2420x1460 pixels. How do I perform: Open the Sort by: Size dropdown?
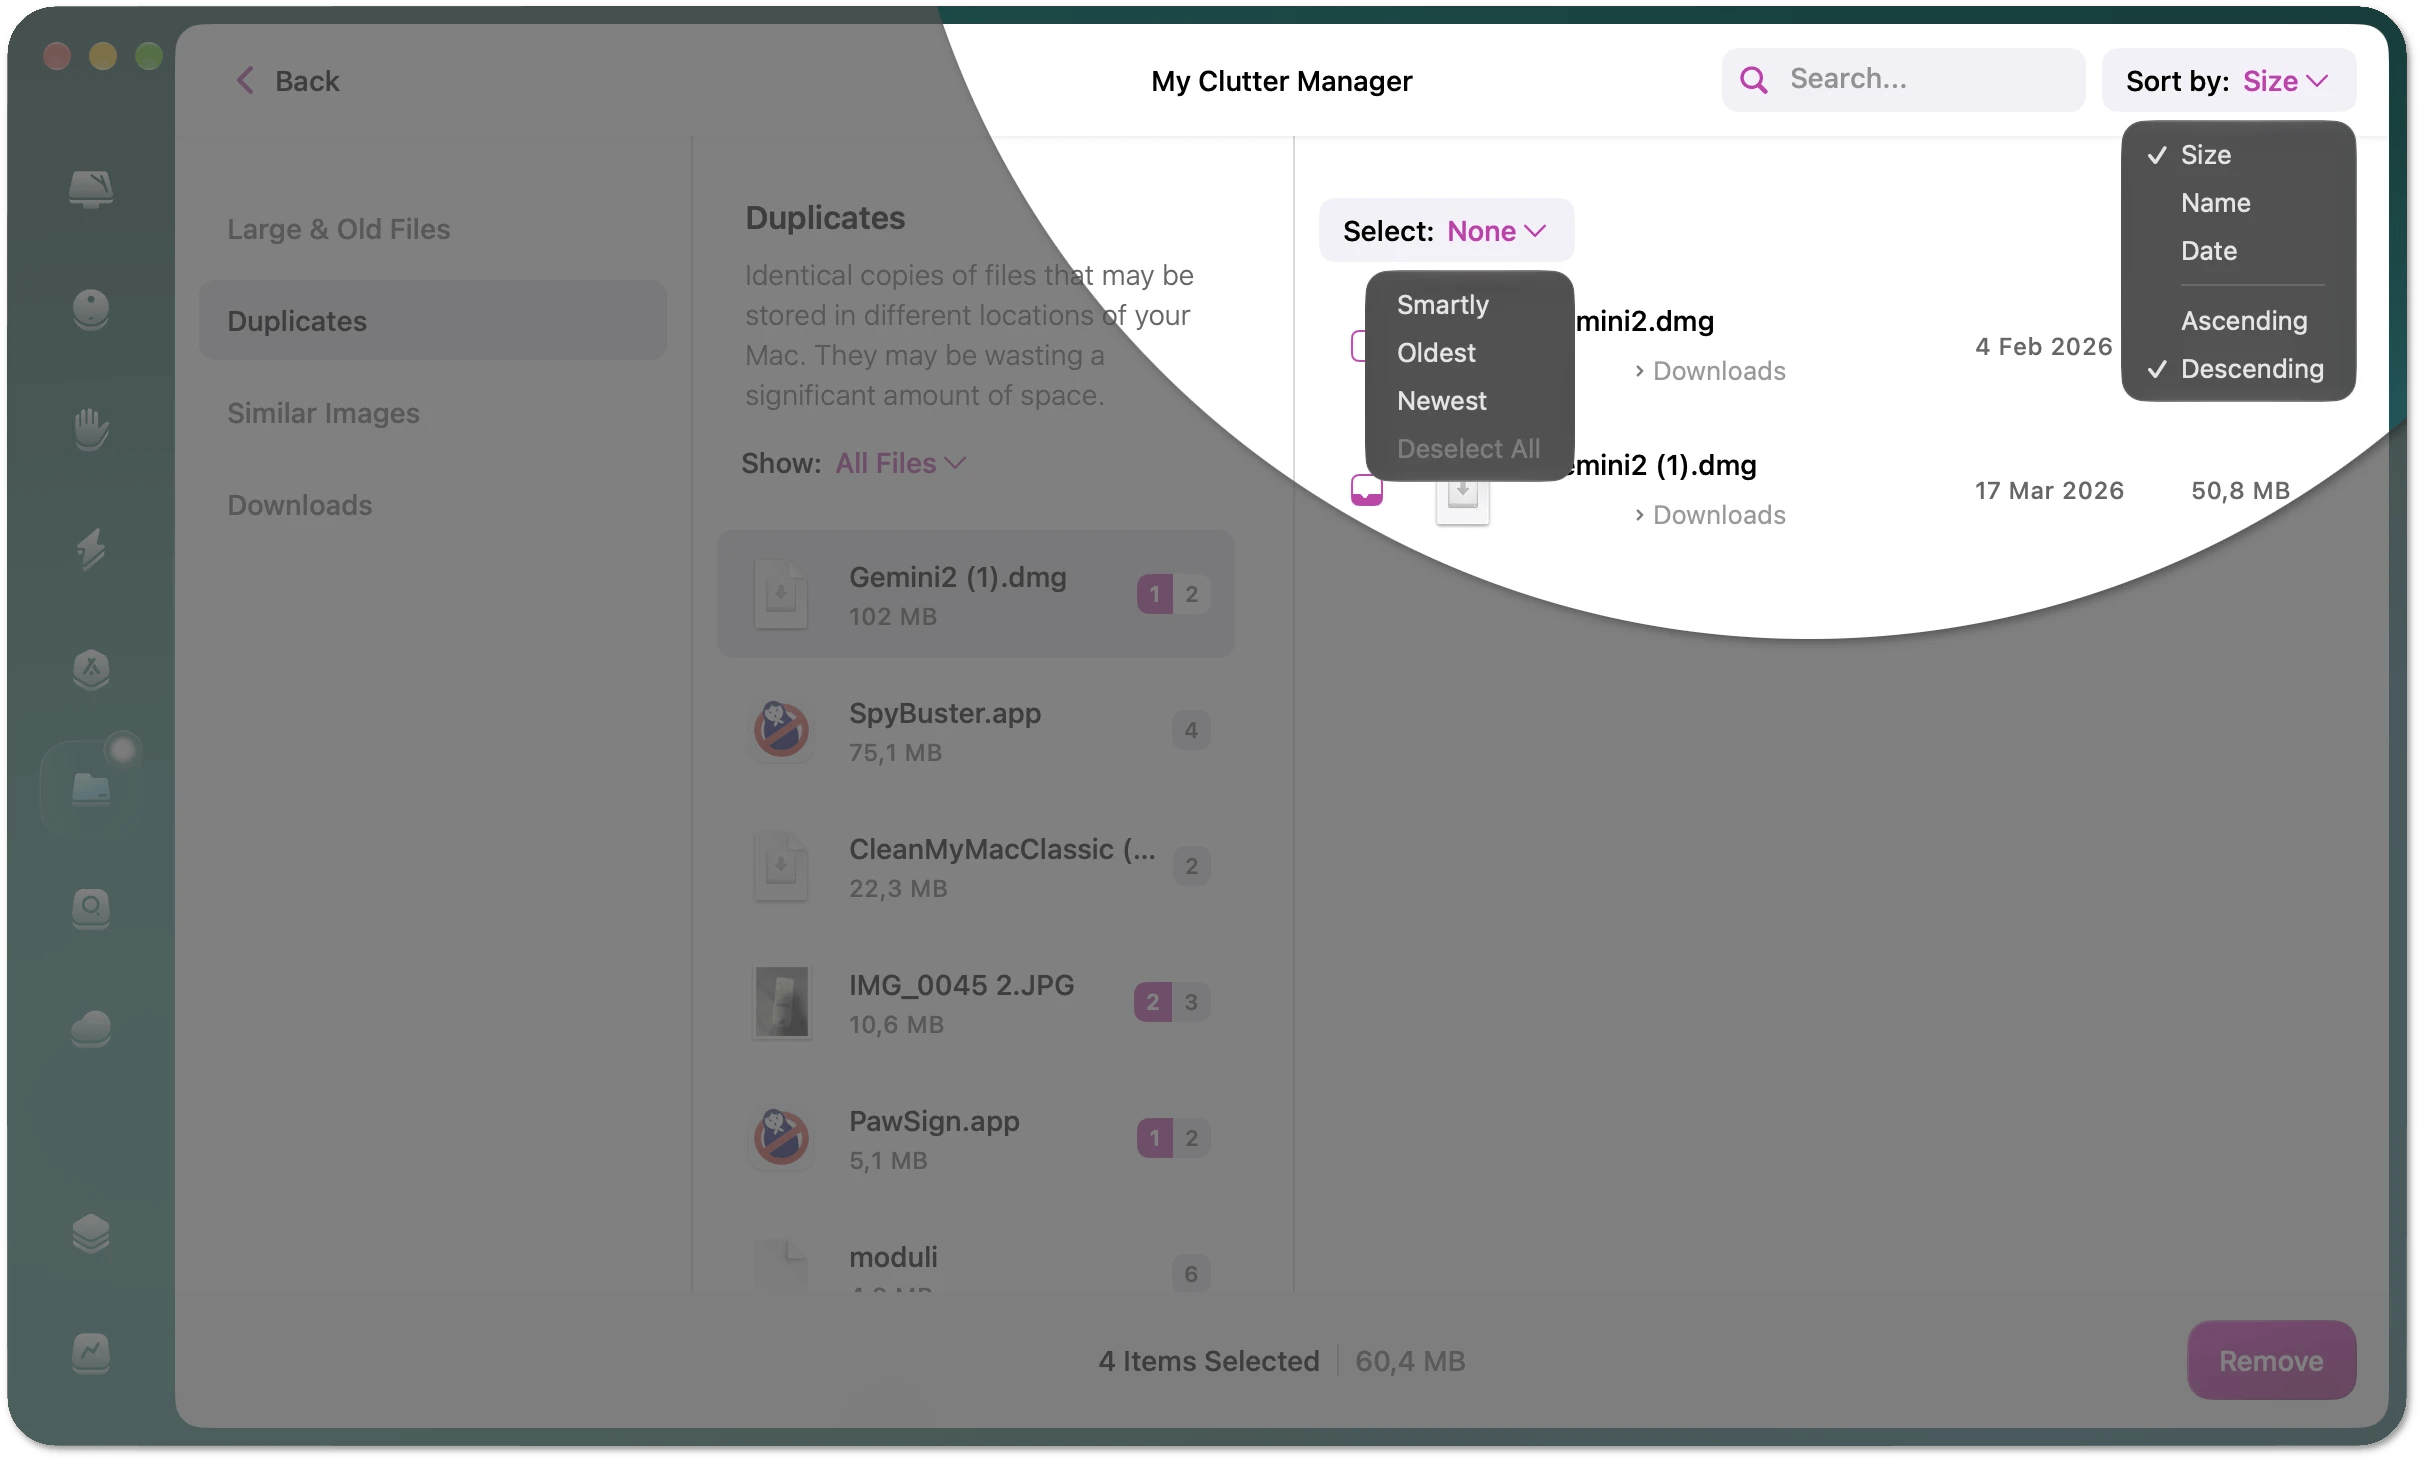tap(2228, 80)
